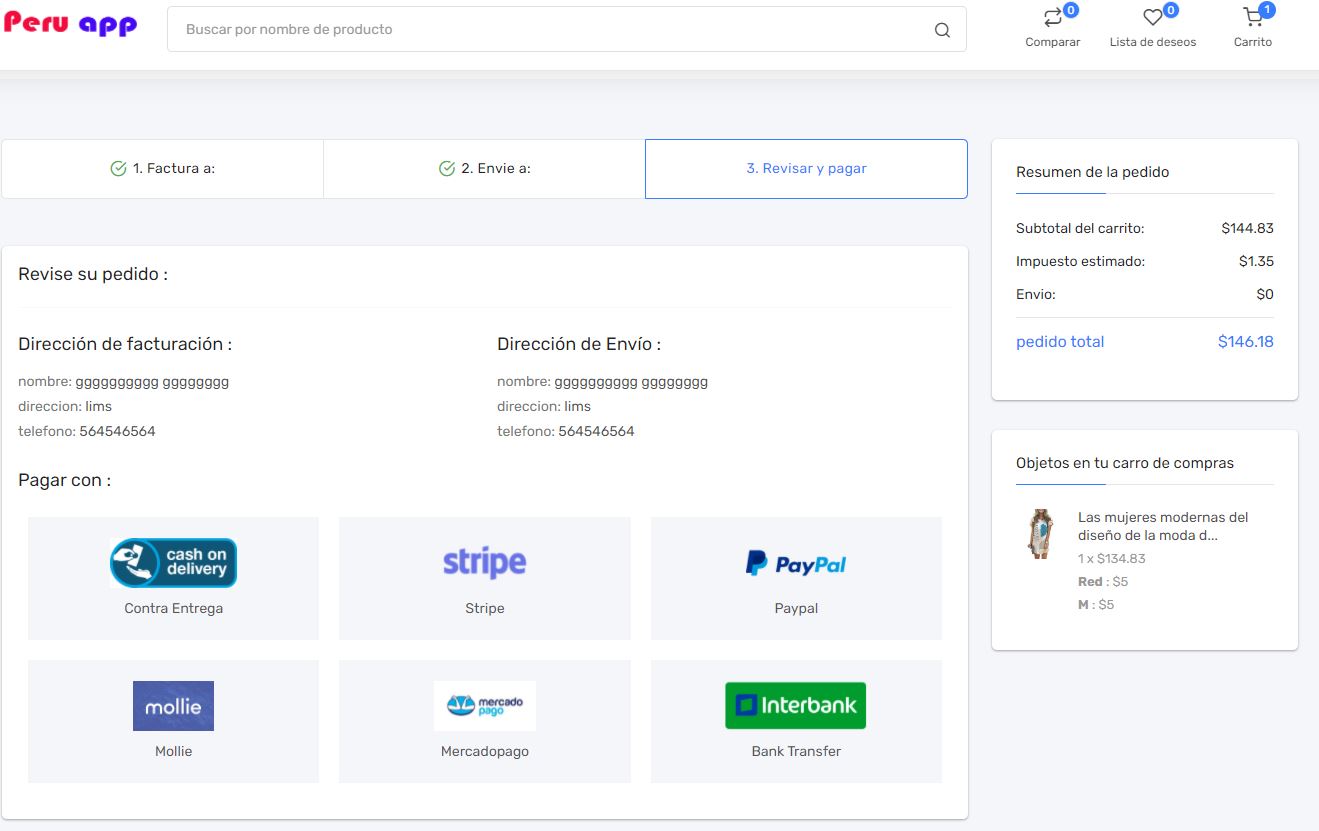Image resolution: width=1319 pixels, height=831 pixels.
Task: Choose the Stripe payment label
Action: pos(485,608)
